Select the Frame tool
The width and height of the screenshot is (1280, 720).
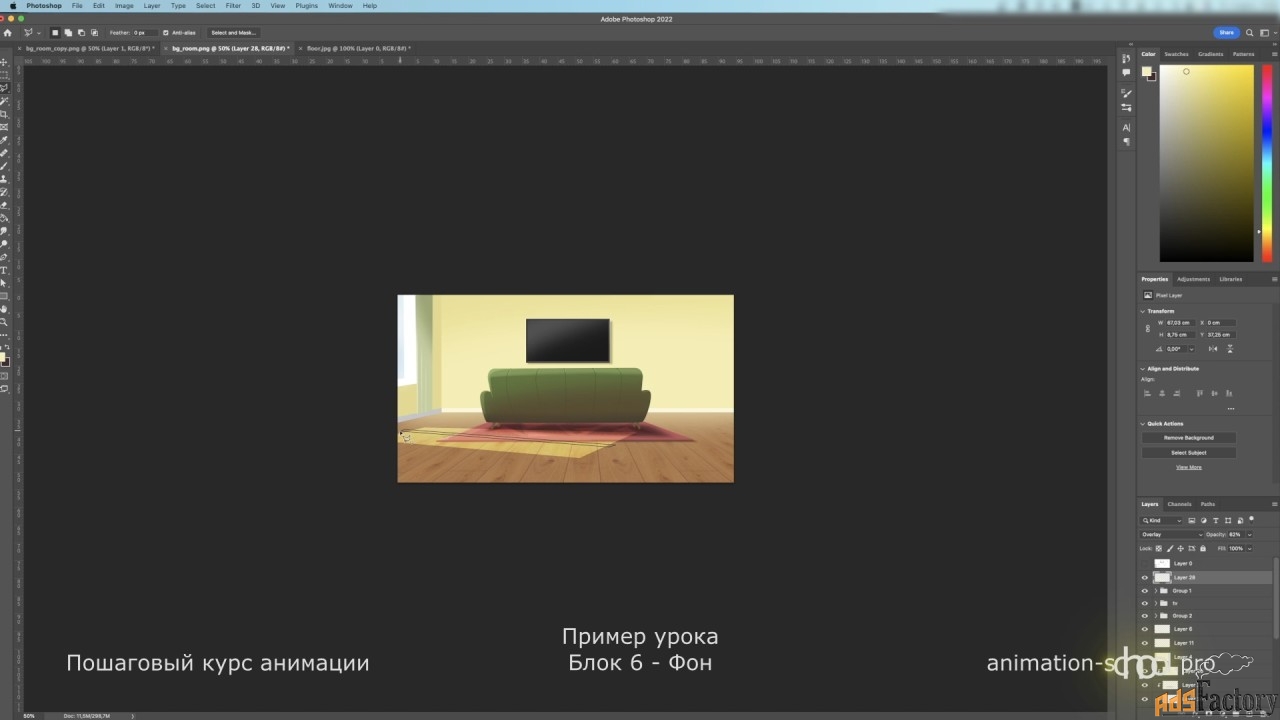4,126
